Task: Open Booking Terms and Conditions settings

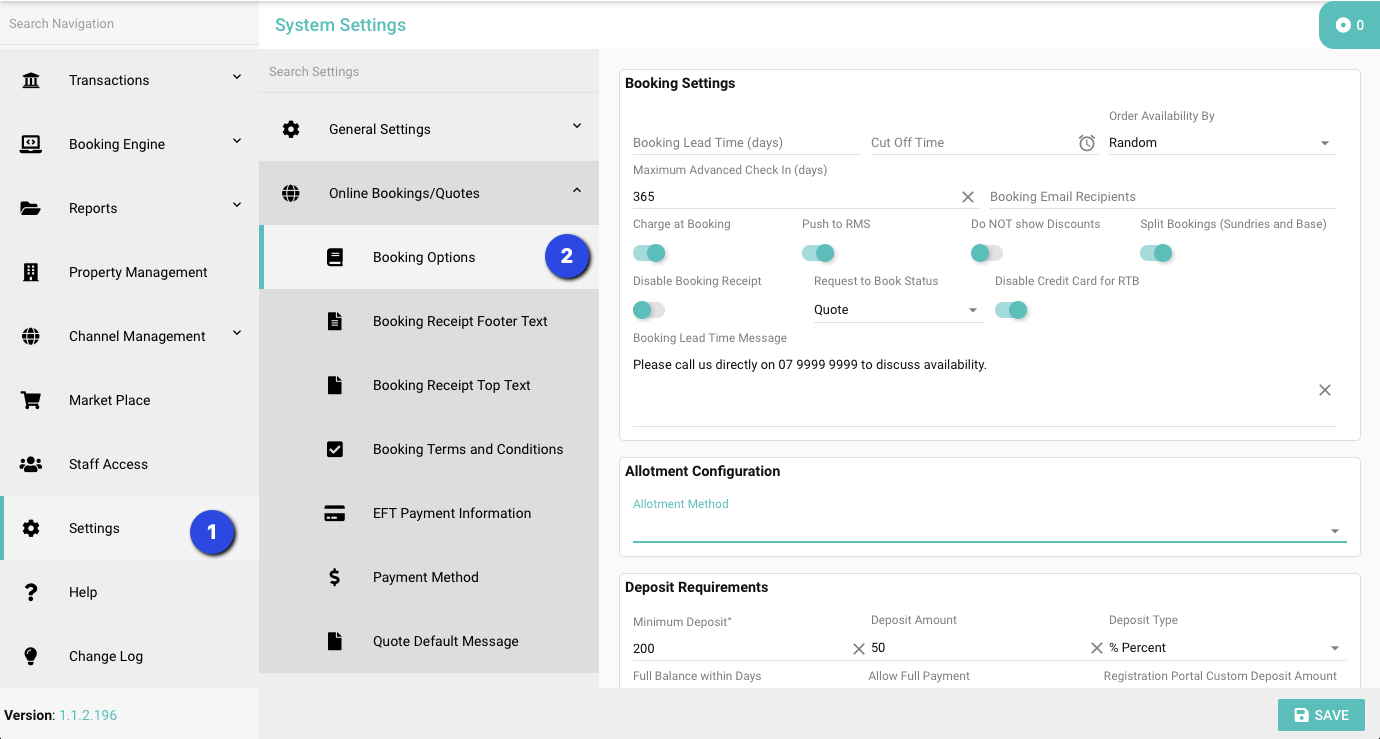Action: tap(467, 449)
